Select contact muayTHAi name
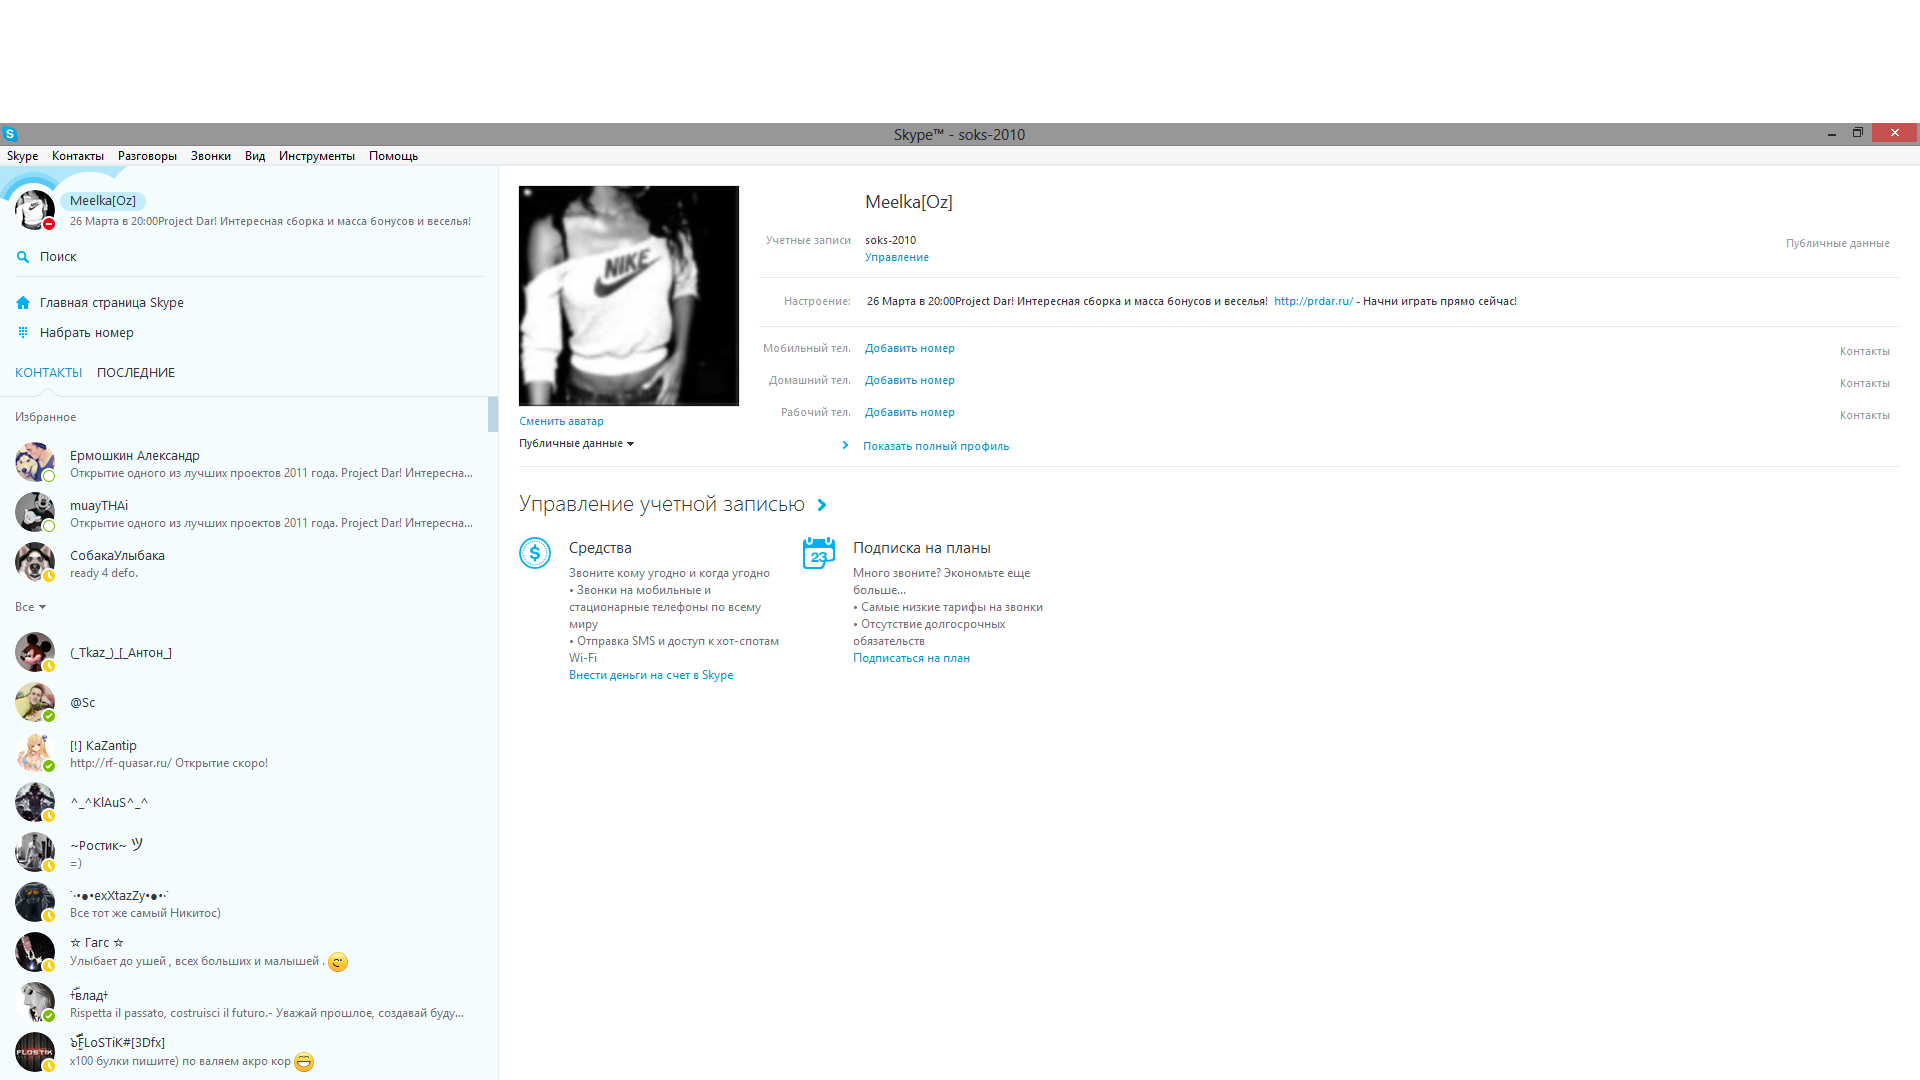This screenshot has width=1920, height=1080. [99, 506]
